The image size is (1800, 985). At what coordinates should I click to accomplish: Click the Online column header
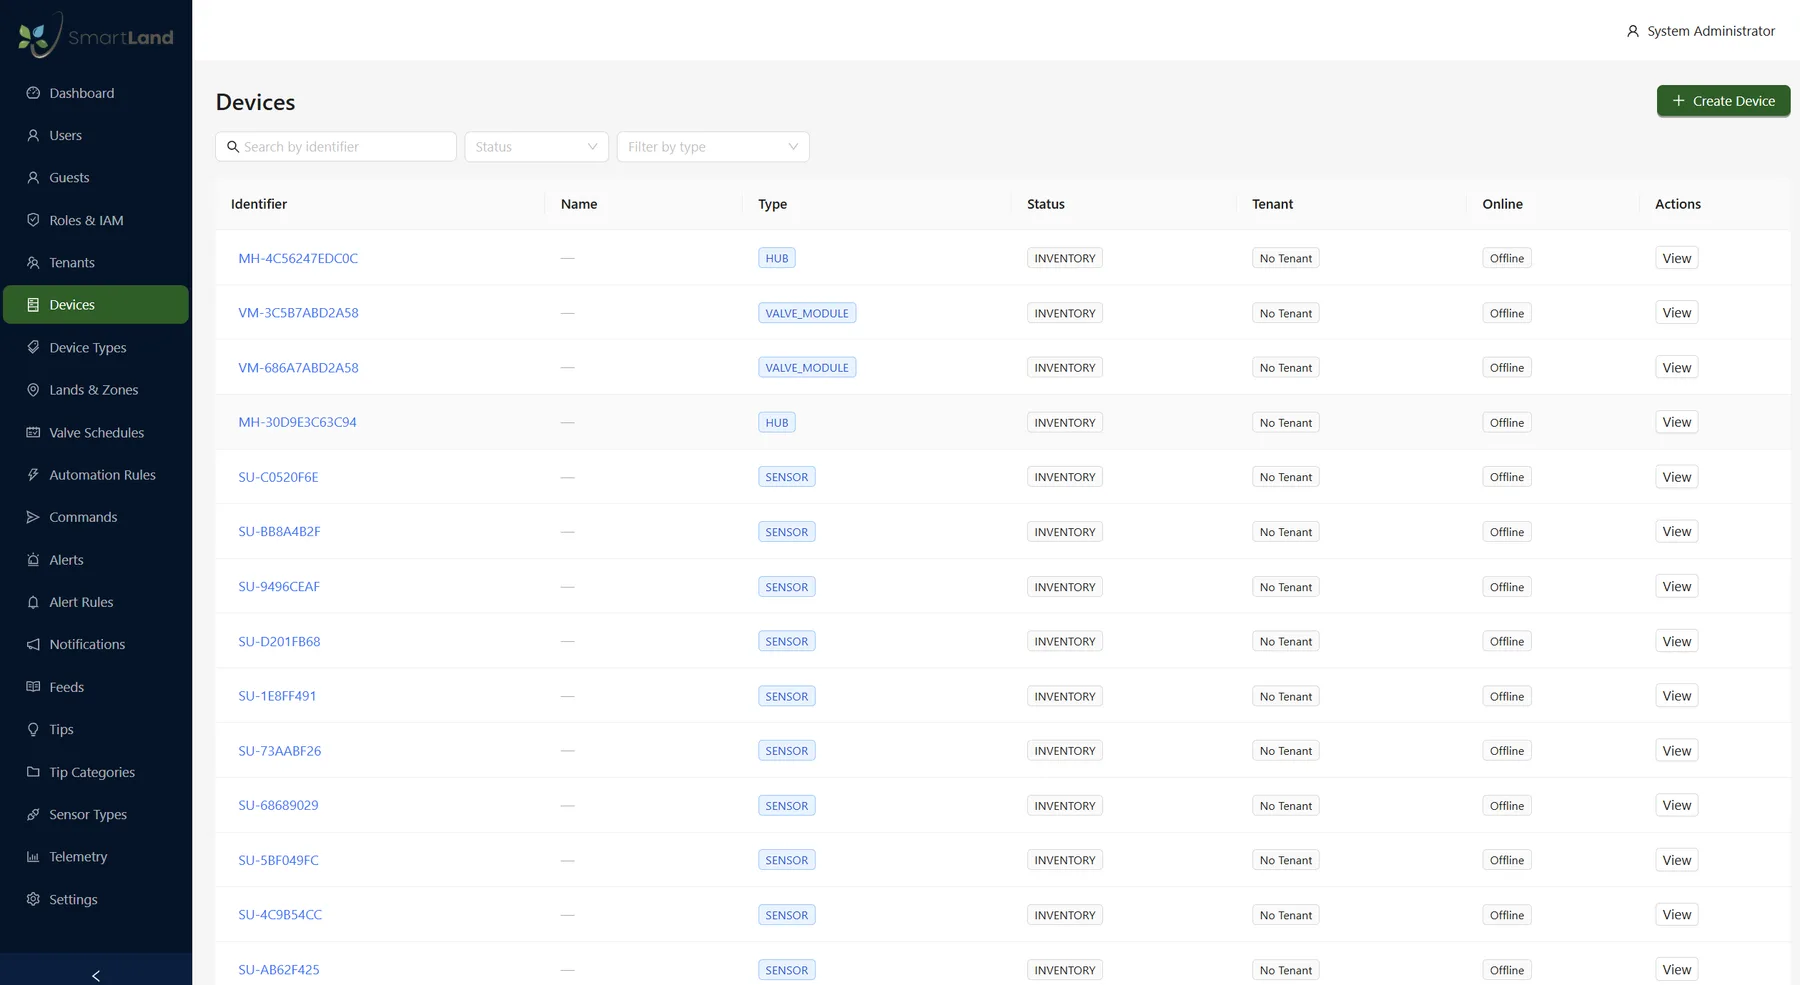tap(1502, 204)
